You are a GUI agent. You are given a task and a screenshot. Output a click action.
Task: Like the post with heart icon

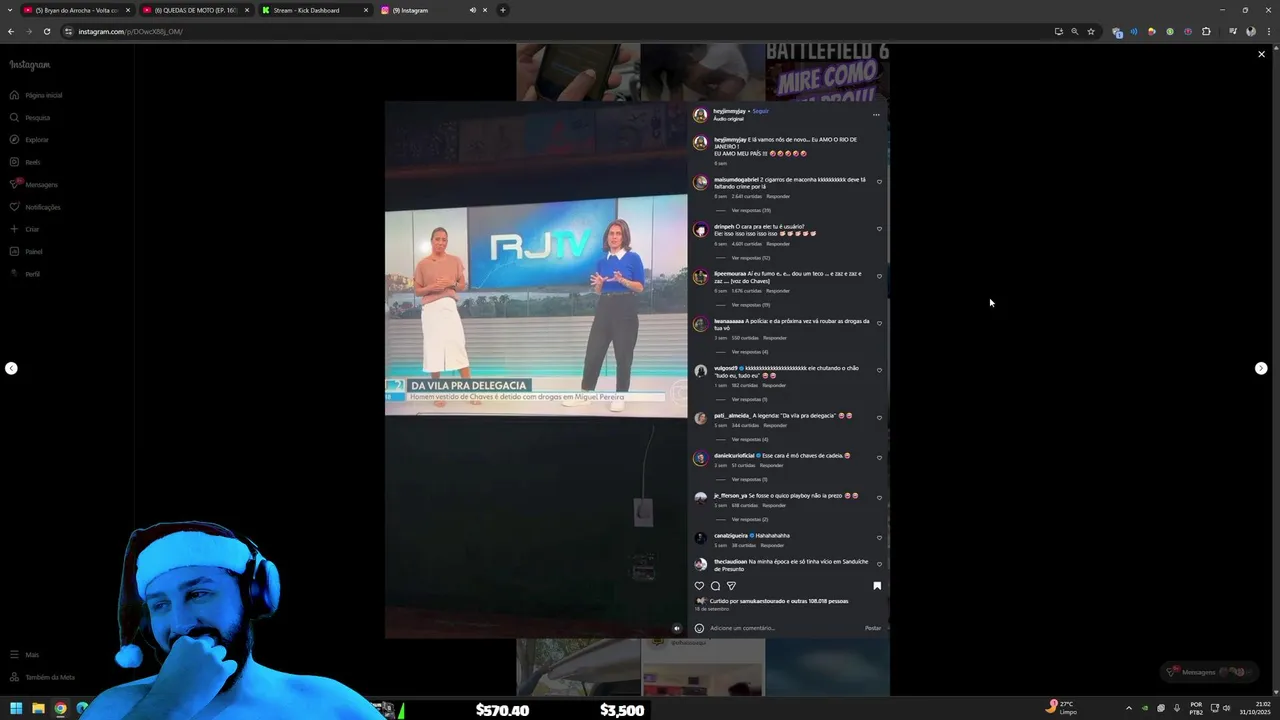[x=699, y=586]
